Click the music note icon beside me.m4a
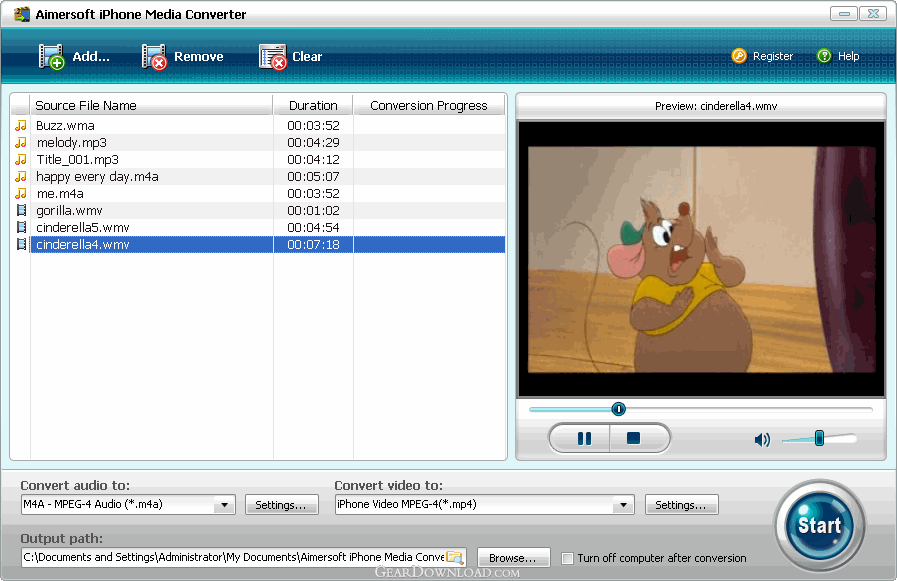This screenshot has width=897, height=581. (21, 193)
